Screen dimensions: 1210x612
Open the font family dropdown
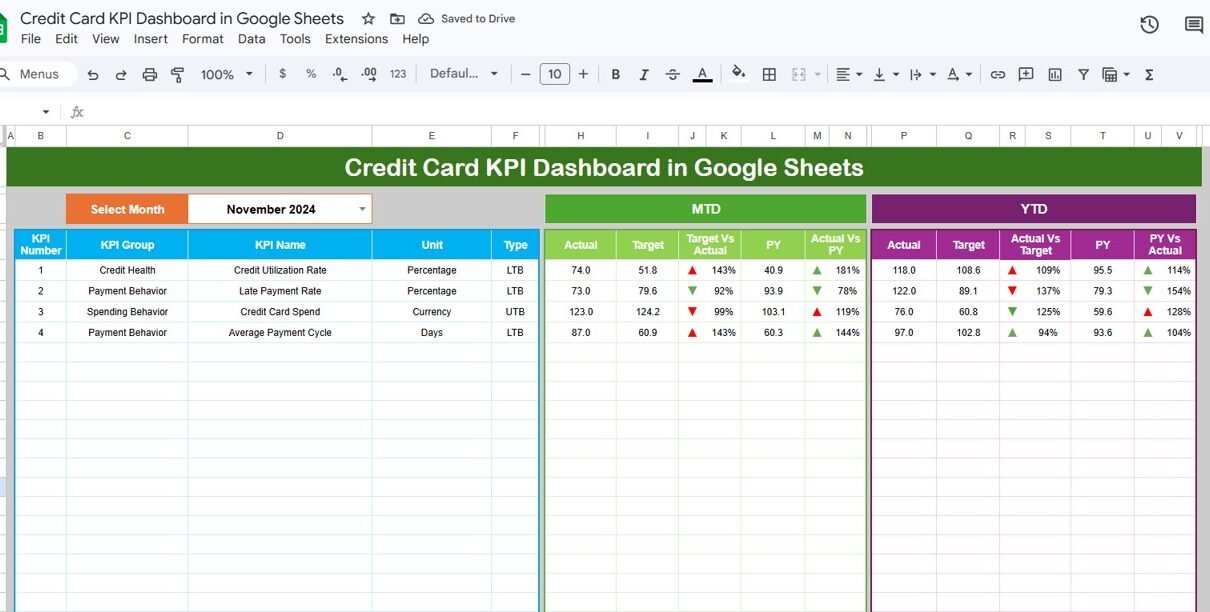click(463, 74)
